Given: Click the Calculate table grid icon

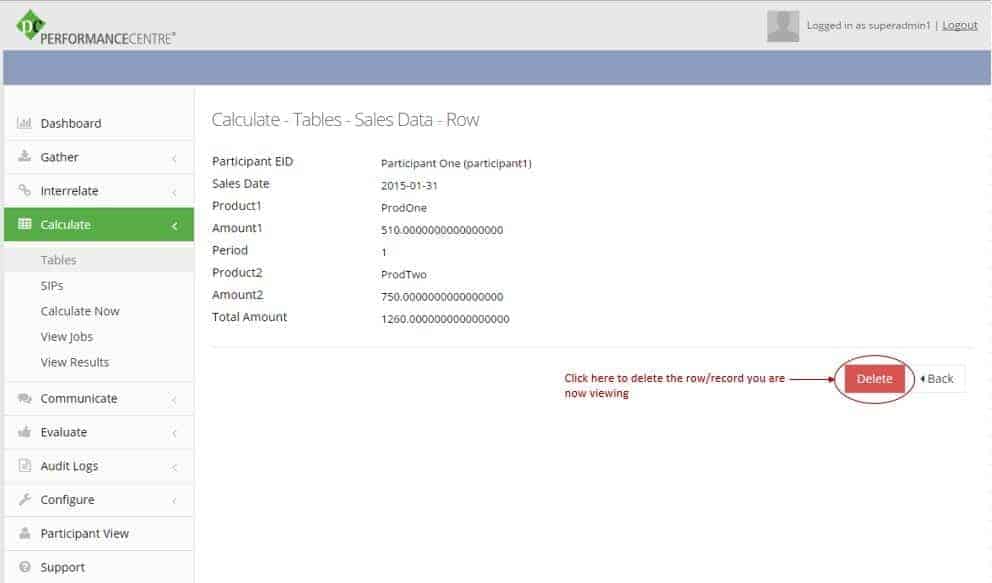Looking at the screenshot, I should (24, 224).
